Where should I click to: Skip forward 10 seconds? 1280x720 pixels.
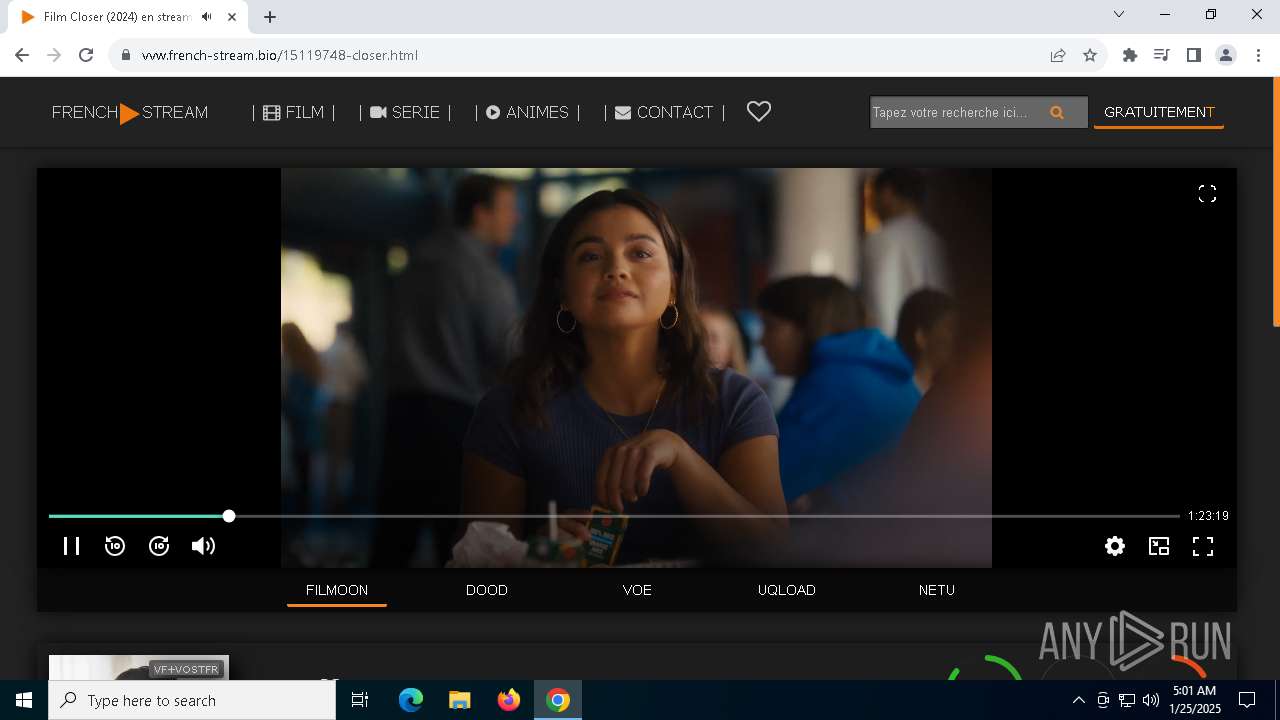pos(159,546)
